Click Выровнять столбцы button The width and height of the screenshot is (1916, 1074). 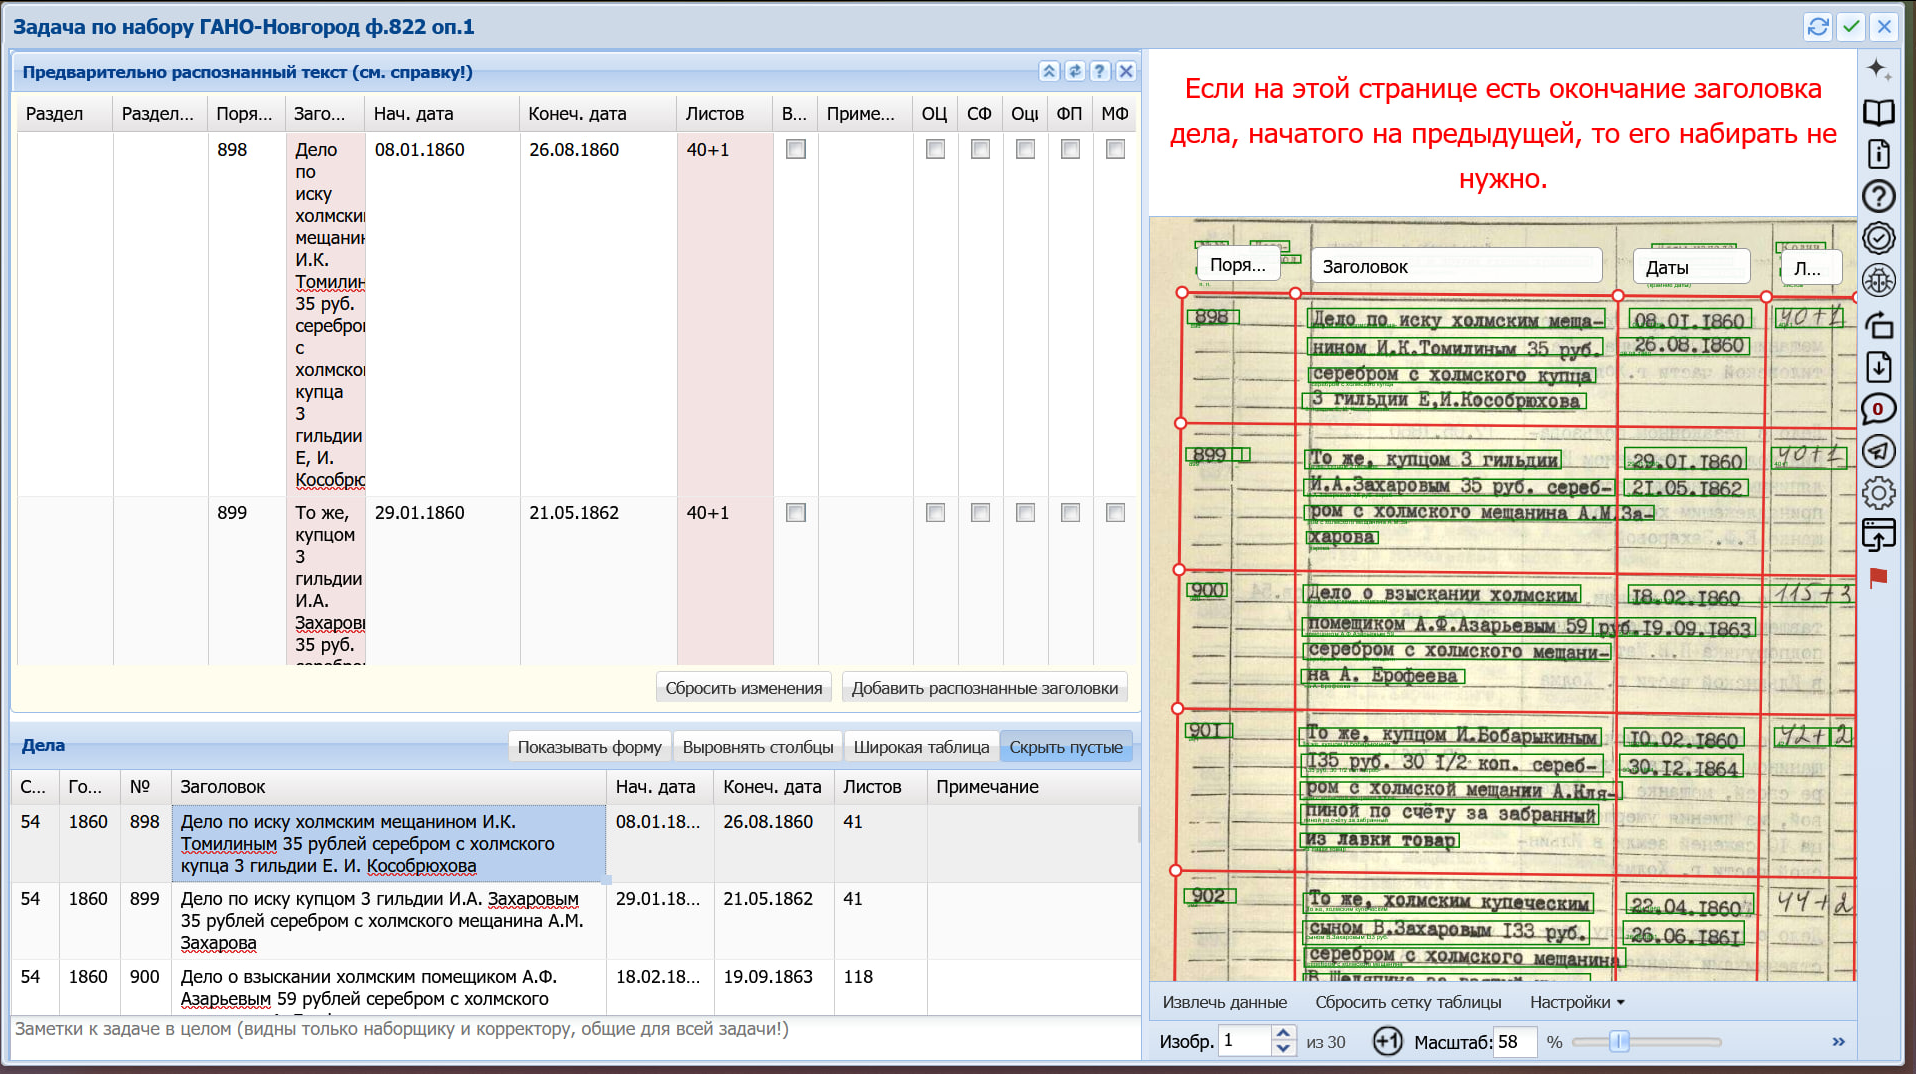point(758,747)
